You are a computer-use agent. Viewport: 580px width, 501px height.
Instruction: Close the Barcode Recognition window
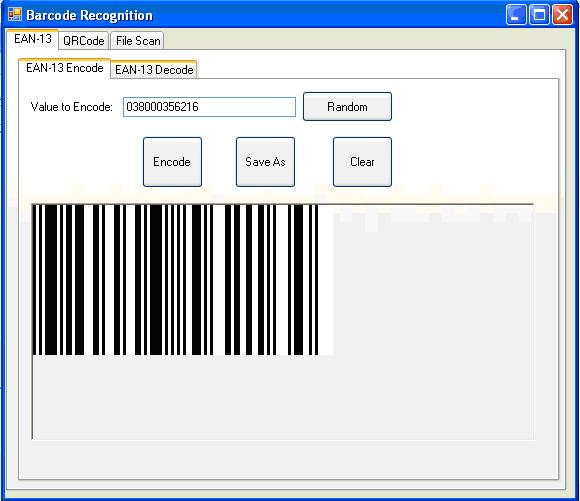point(562,15)
